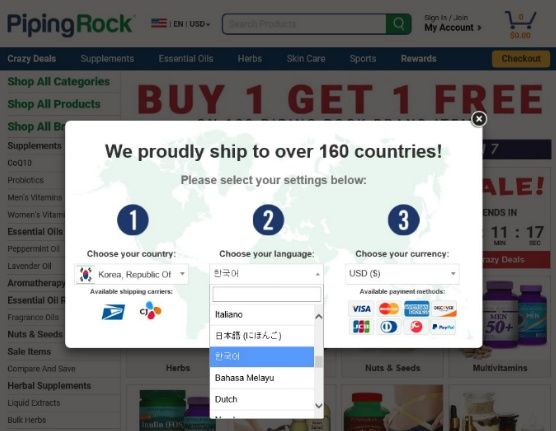Open the USD ($) currency dropdown
Screen dimensions: 556x431
point(402,274)
